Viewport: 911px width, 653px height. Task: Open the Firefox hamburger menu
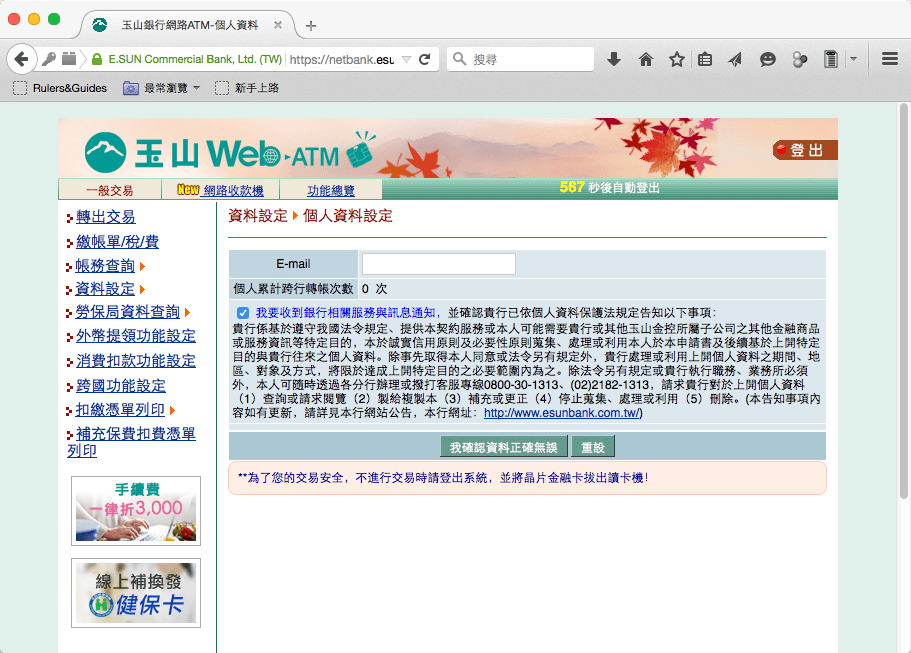tap(889, 58)
